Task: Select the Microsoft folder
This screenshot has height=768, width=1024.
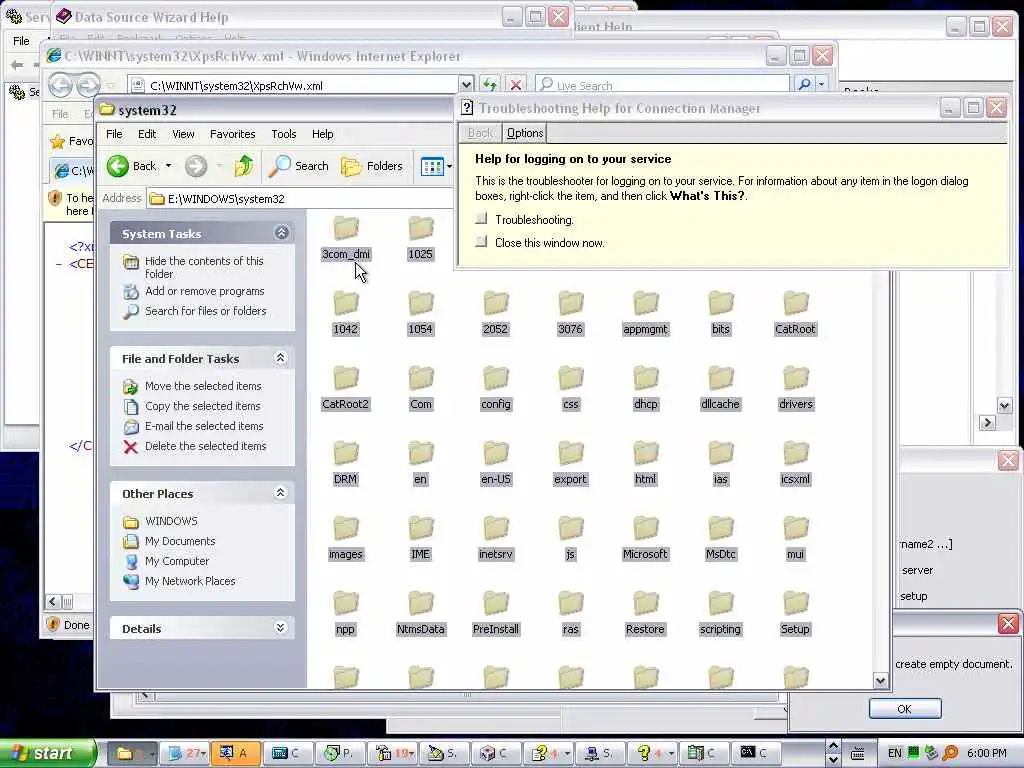Action: pyautogui.click(x=645, y=539)
